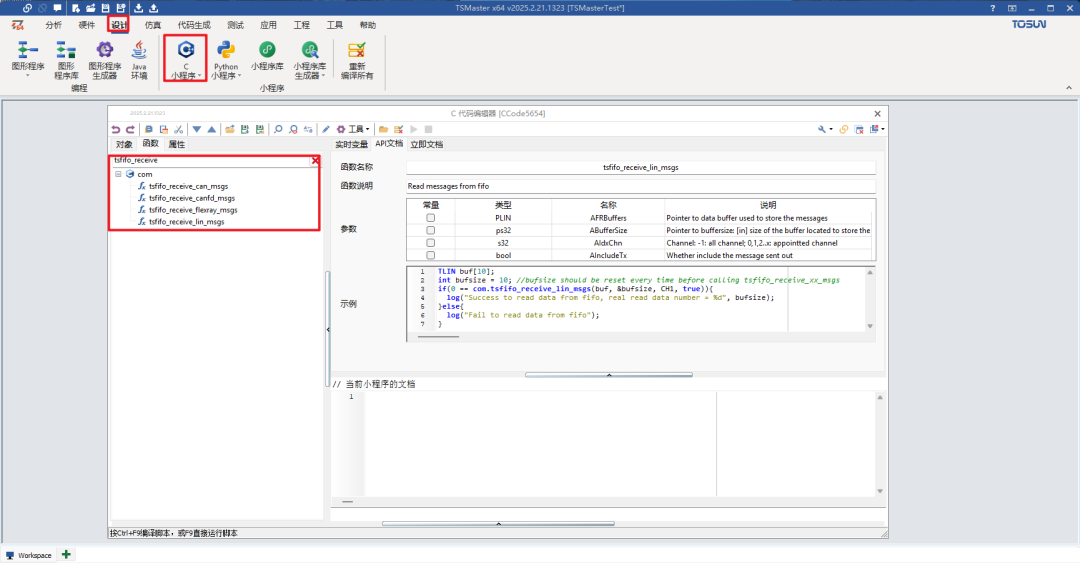
Task: Click the scissors cut icon
Action: 179,129
